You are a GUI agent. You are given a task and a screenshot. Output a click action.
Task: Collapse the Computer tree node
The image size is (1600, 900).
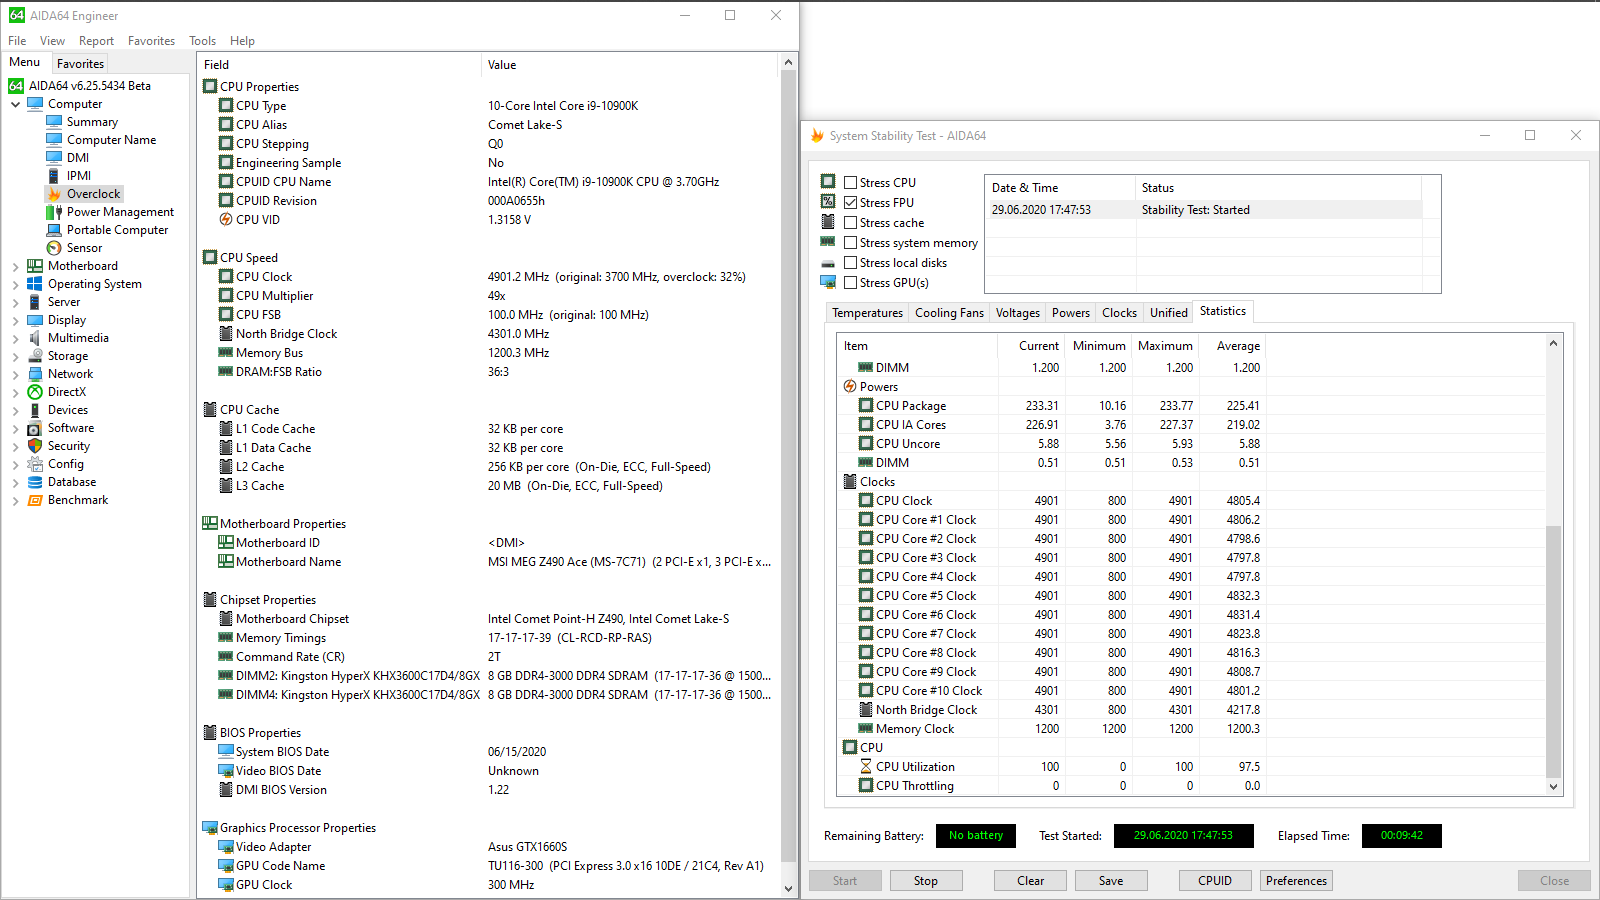click(x=16, y=104)
